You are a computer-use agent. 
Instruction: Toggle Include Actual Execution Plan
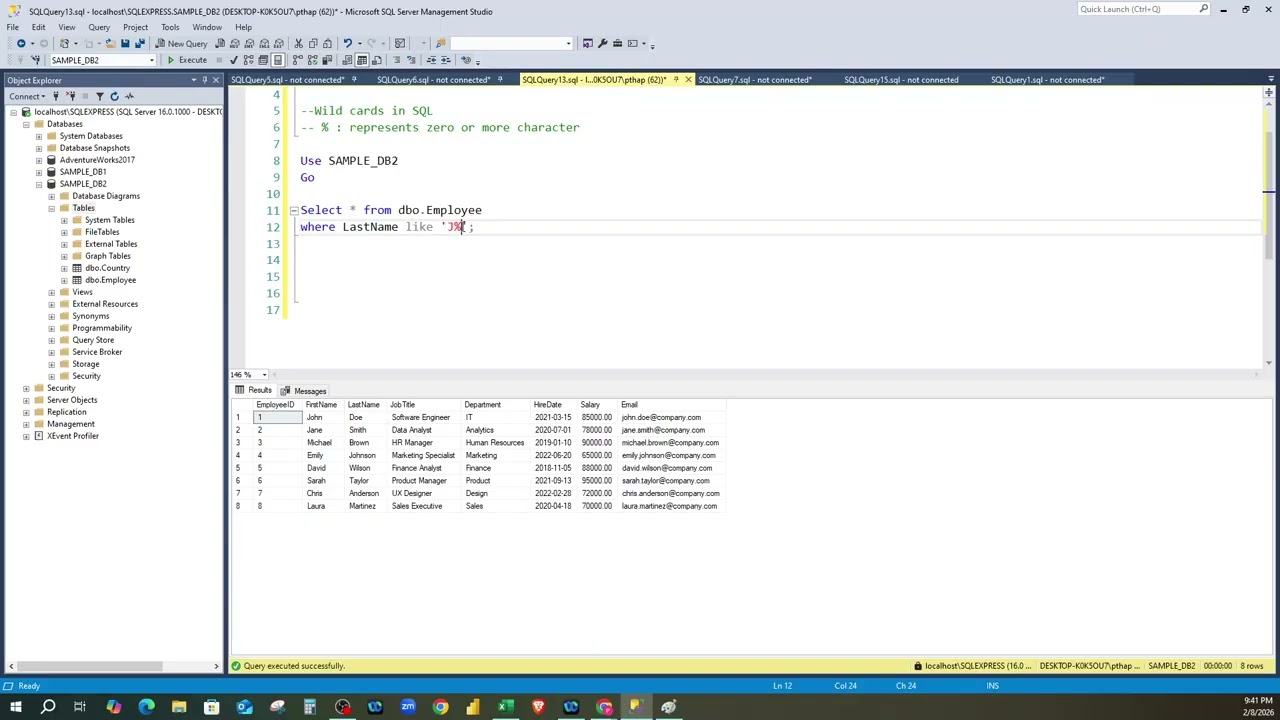click(297, 60)
